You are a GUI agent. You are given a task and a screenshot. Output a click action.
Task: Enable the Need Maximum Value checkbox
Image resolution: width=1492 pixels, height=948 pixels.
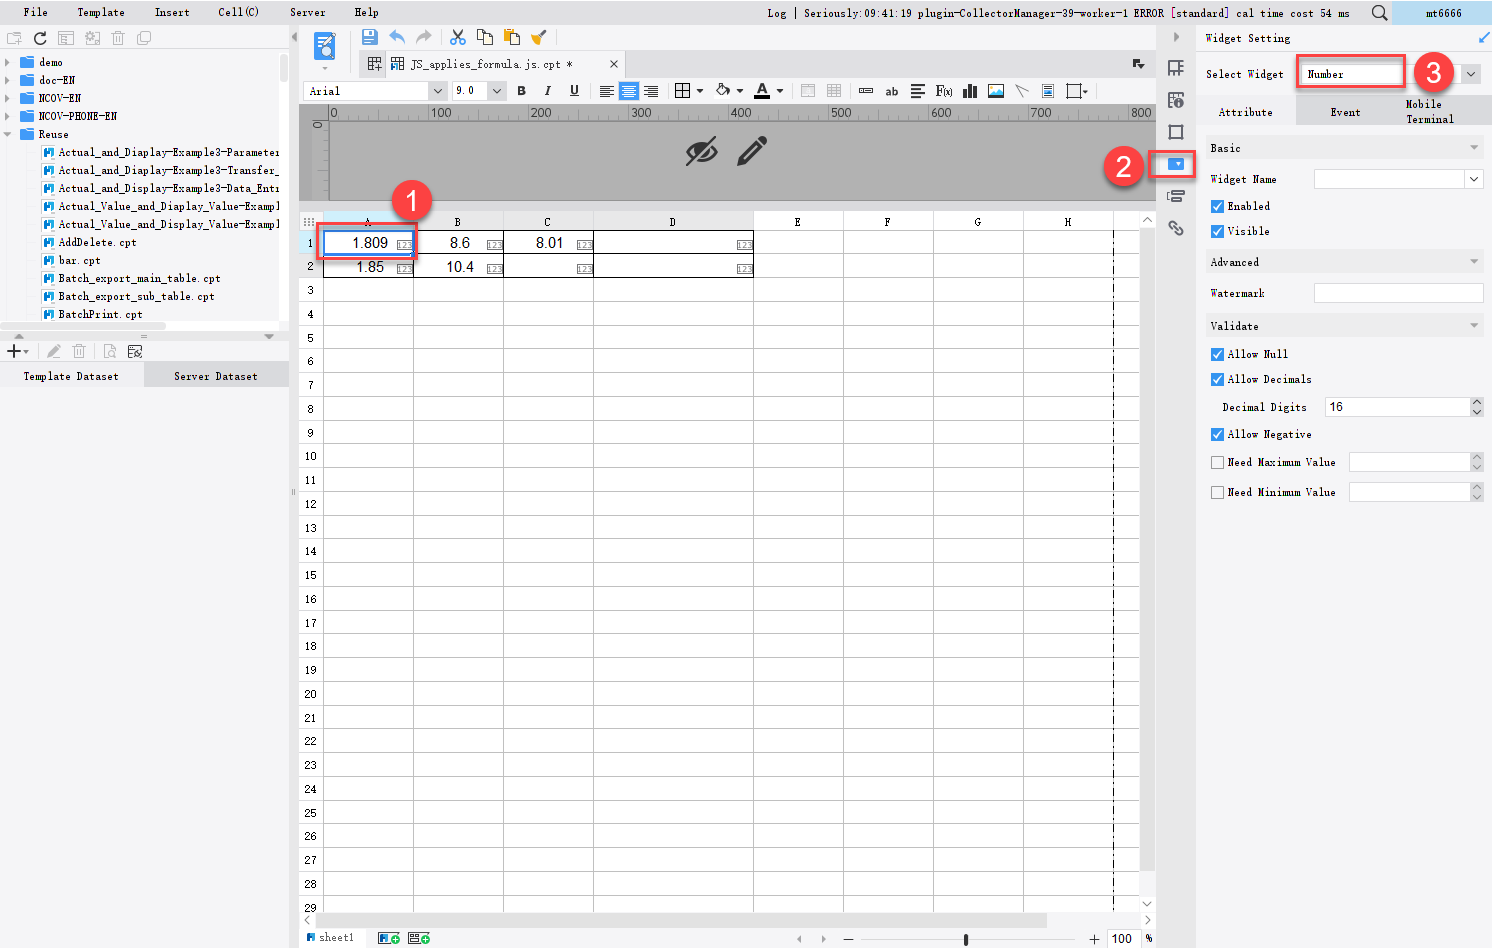tap(1217, 461)
